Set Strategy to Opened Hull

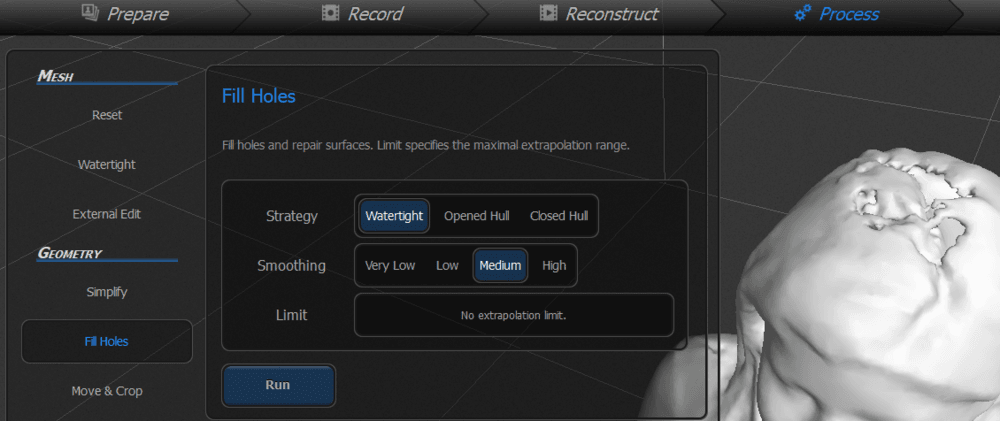tap(476, 216)
